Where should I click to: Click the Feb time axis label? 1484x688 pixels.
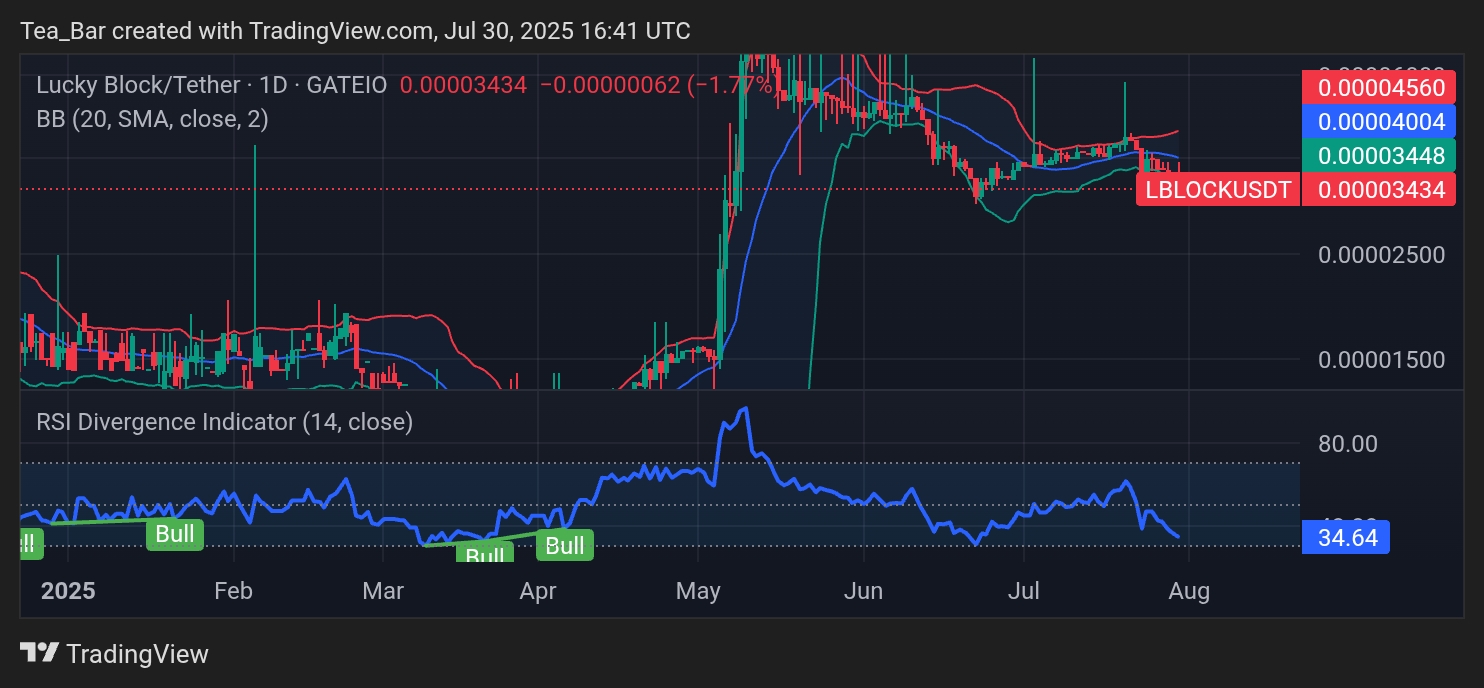(233, 591)
